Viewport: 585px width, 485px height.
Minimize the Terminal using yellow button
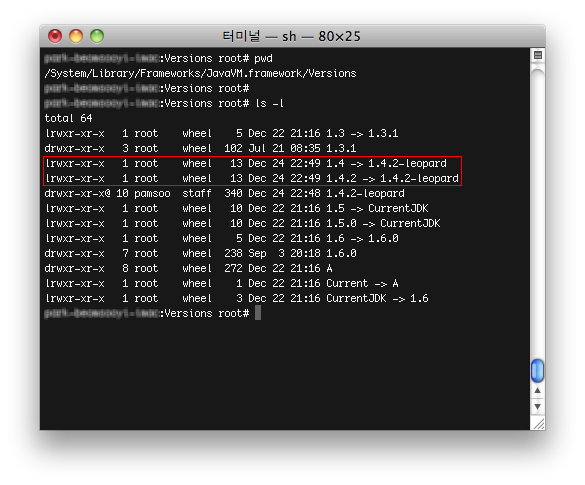(76, 36)
